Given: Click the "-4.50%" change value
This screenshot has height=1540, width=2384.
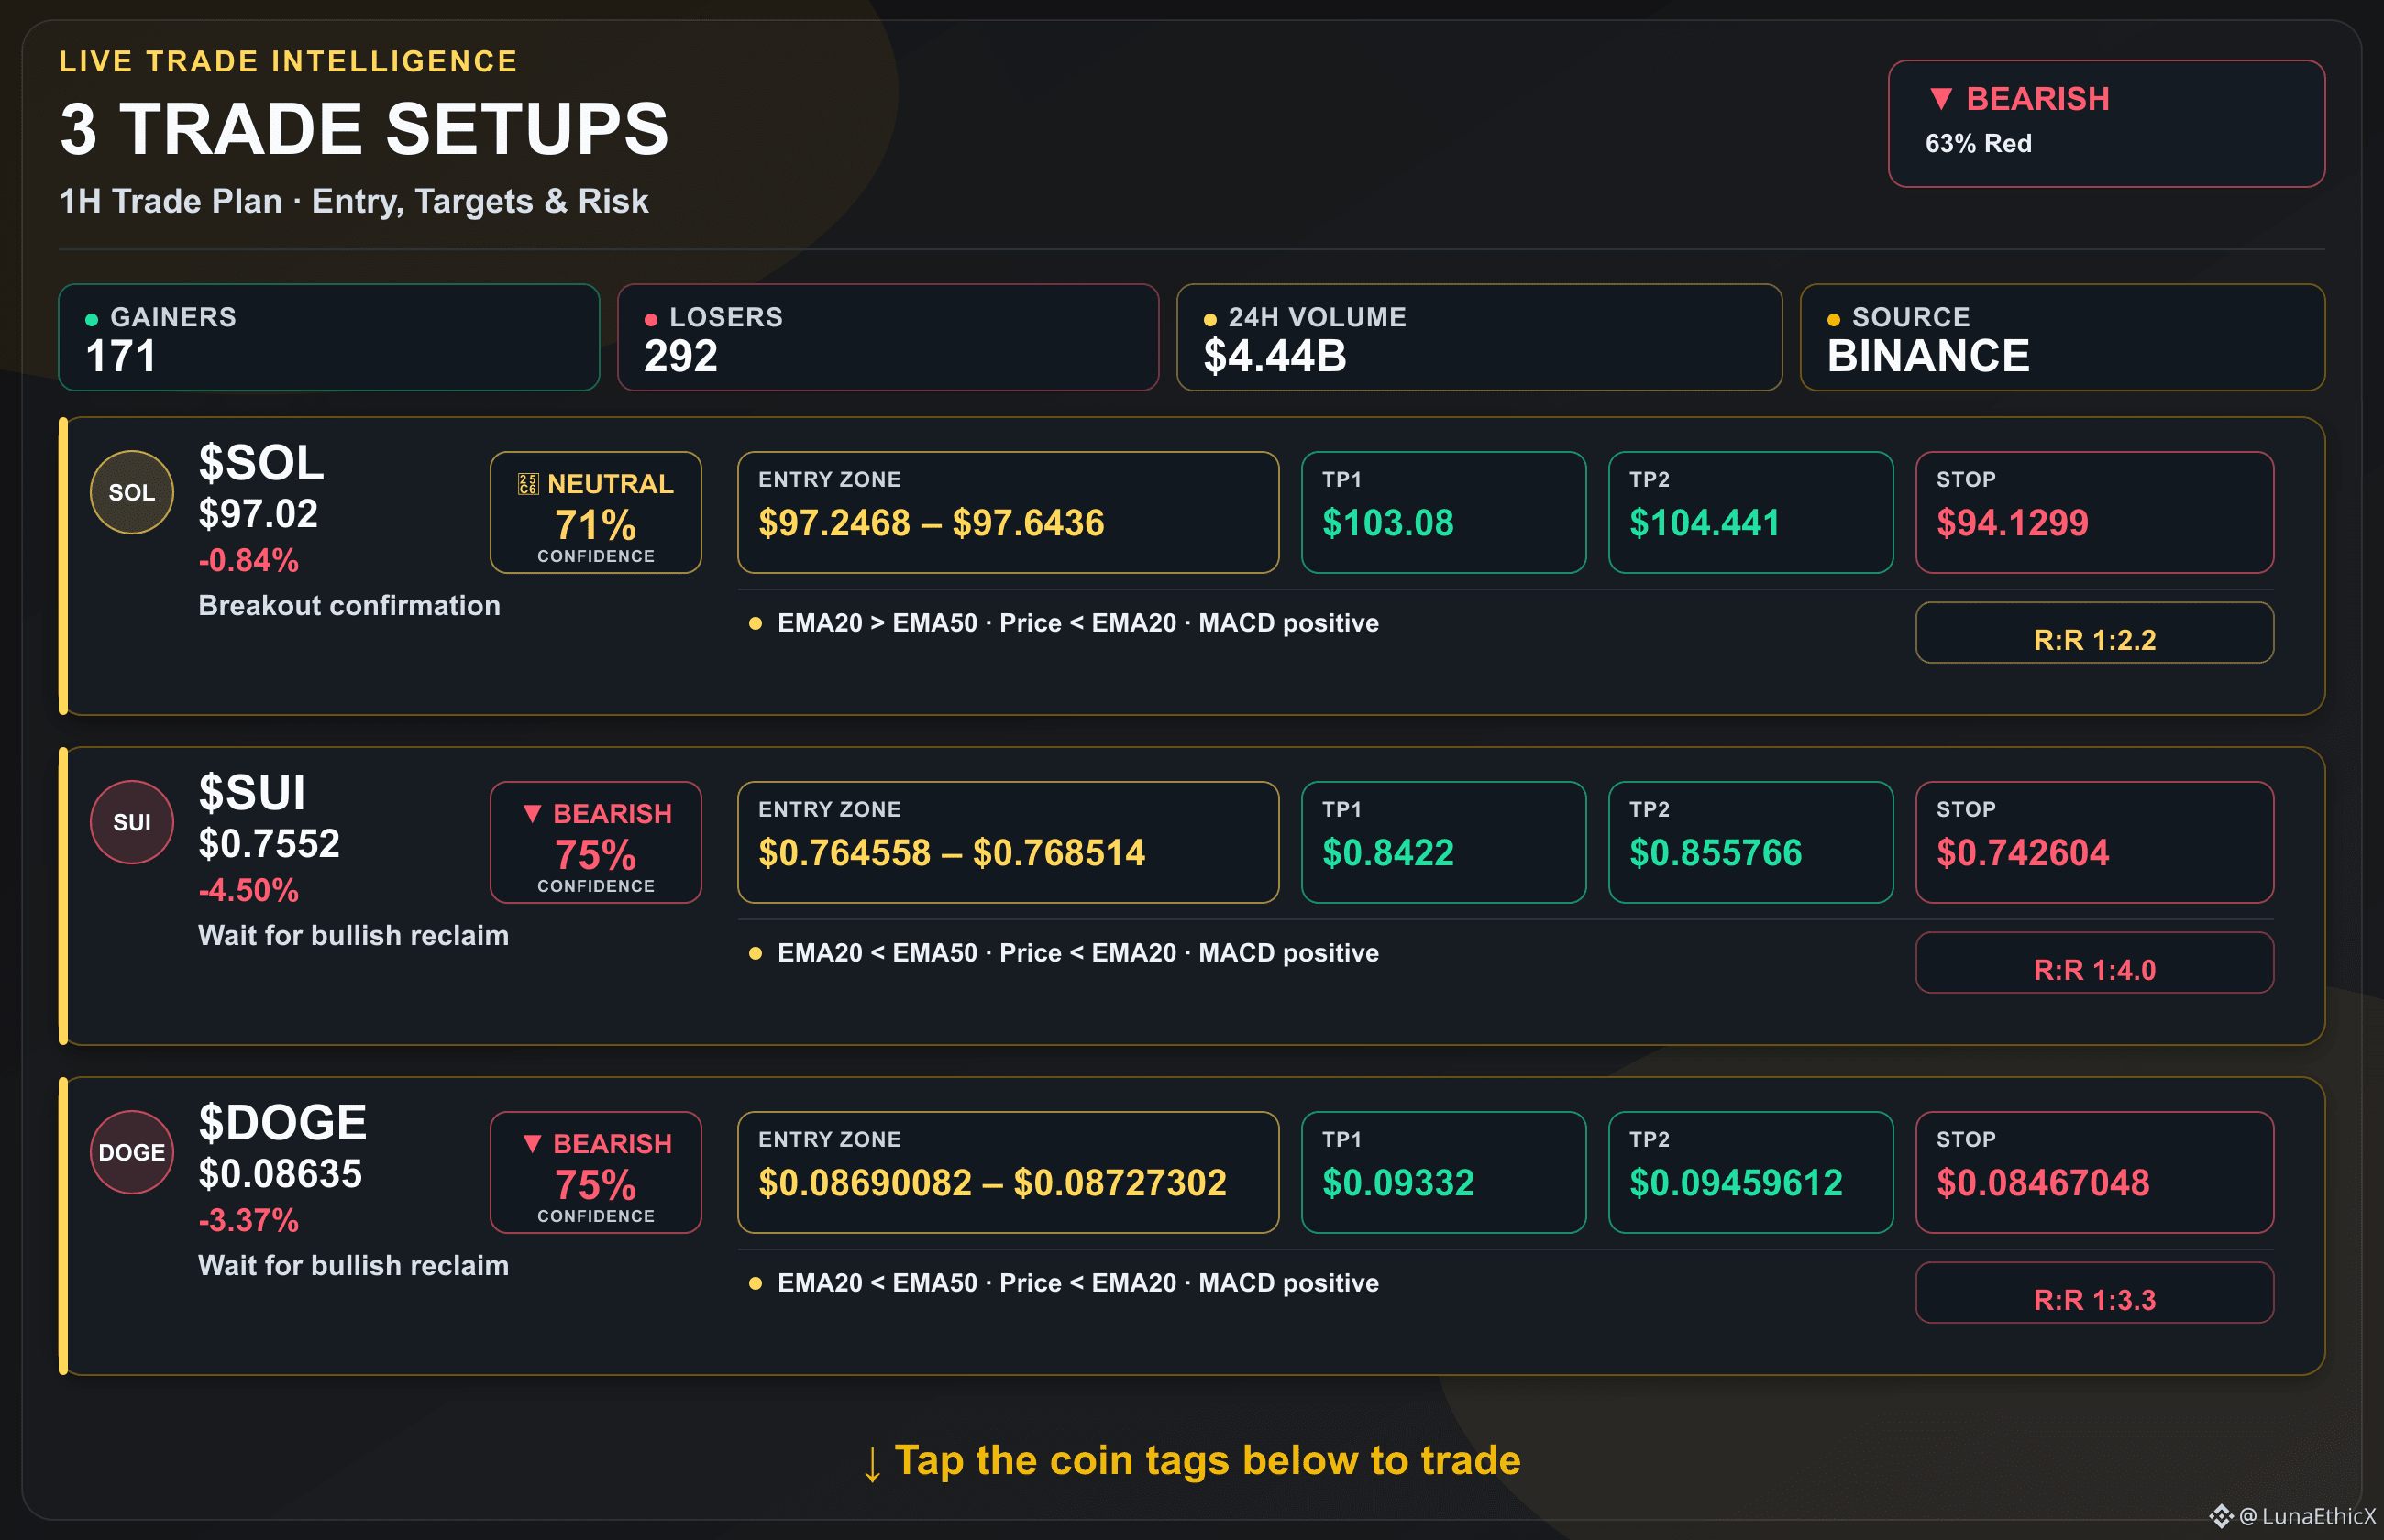Looking at the screenshot, I should click(248, 890).
